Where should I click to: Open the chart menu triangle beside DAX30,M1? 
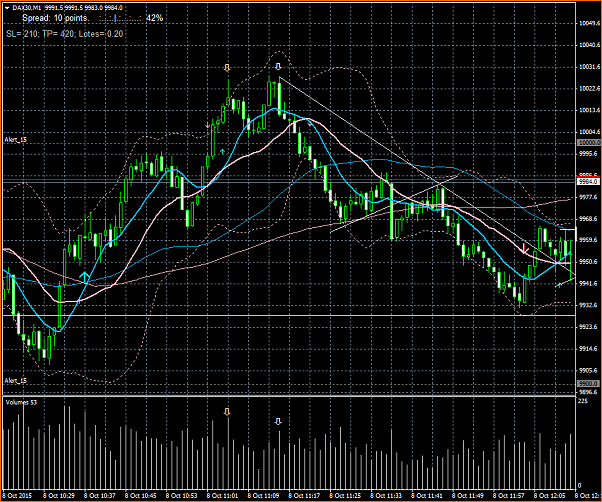[7, 8]
